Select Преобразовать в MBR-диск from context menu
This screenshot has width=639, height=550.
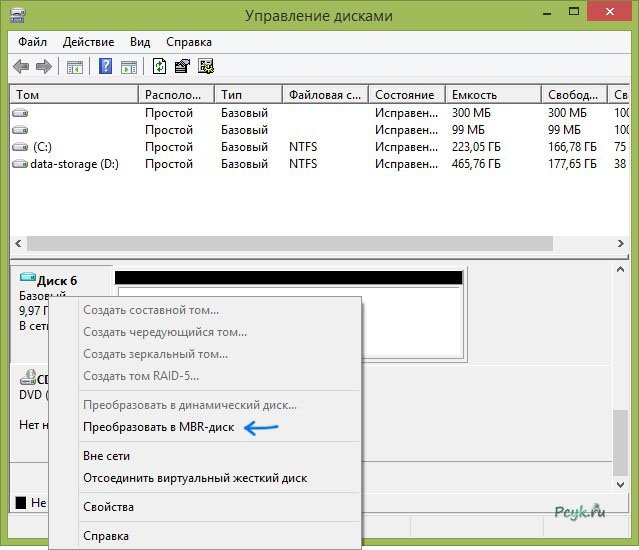click(158, 427)
